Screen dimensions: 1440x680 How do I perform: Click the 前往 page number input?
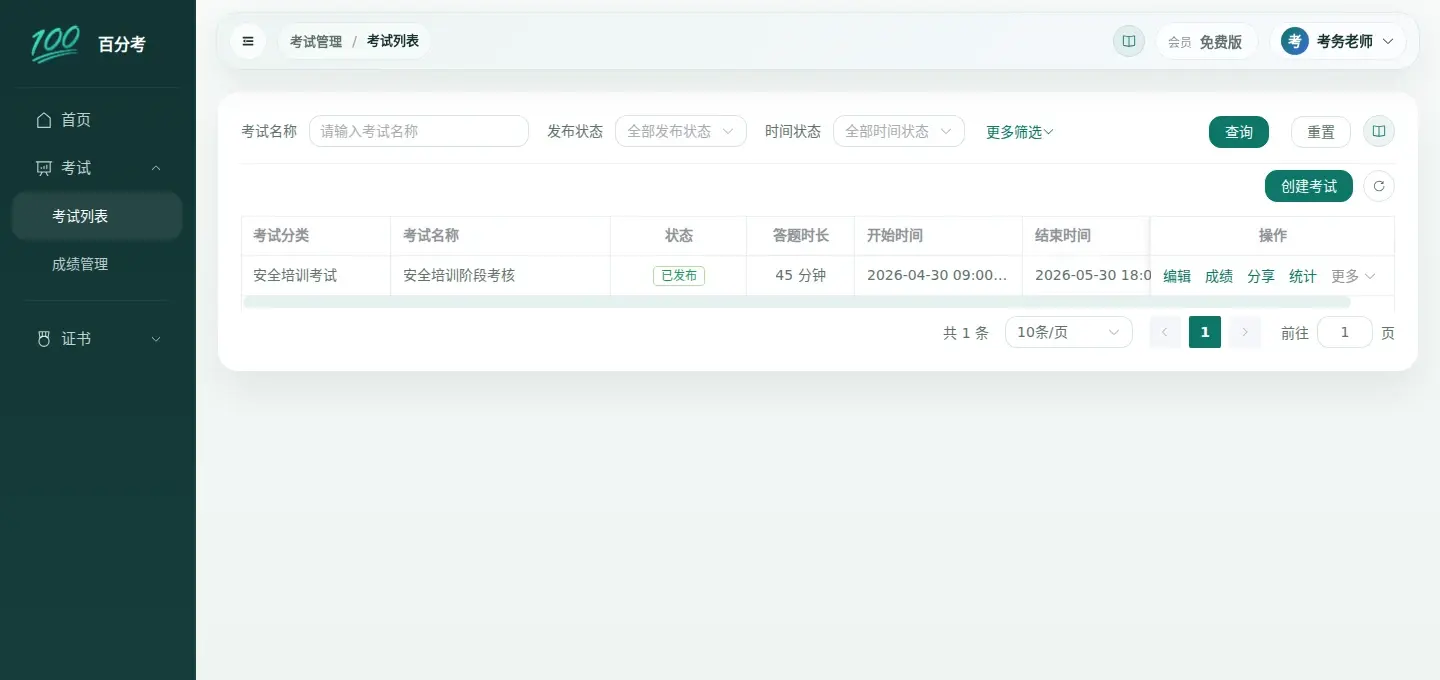[x=1345, y=332]
